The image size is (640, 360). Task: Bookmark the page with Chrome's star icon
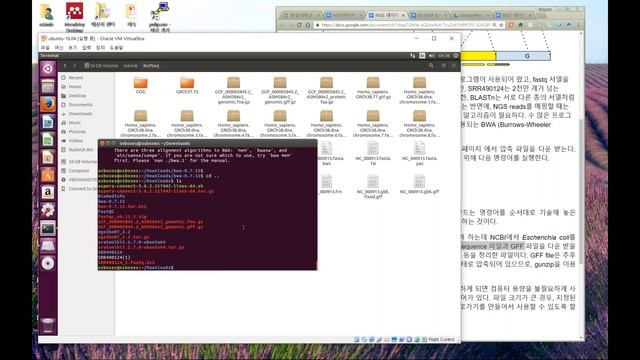(x=501, y=25)
